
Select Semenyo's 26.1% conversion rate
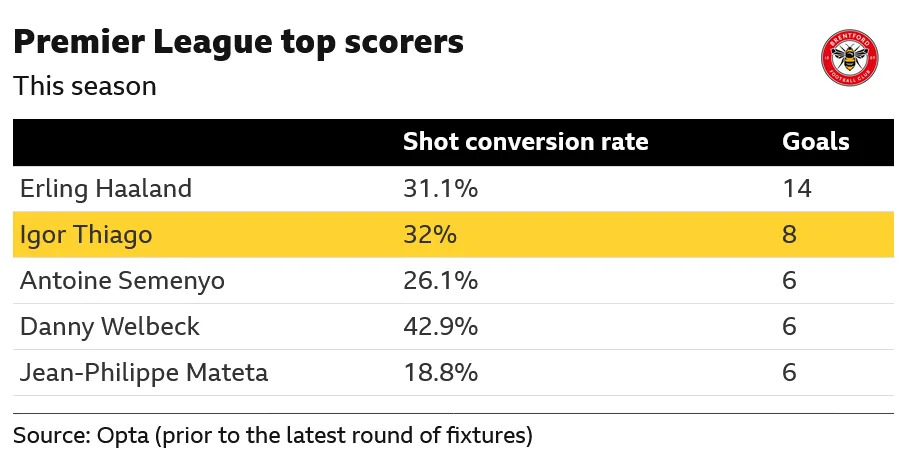[440, 281]
